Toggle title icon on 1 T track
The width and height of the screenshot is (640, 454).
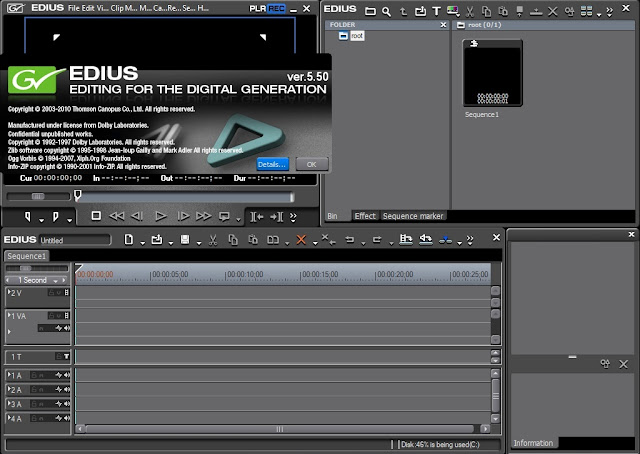67,356
